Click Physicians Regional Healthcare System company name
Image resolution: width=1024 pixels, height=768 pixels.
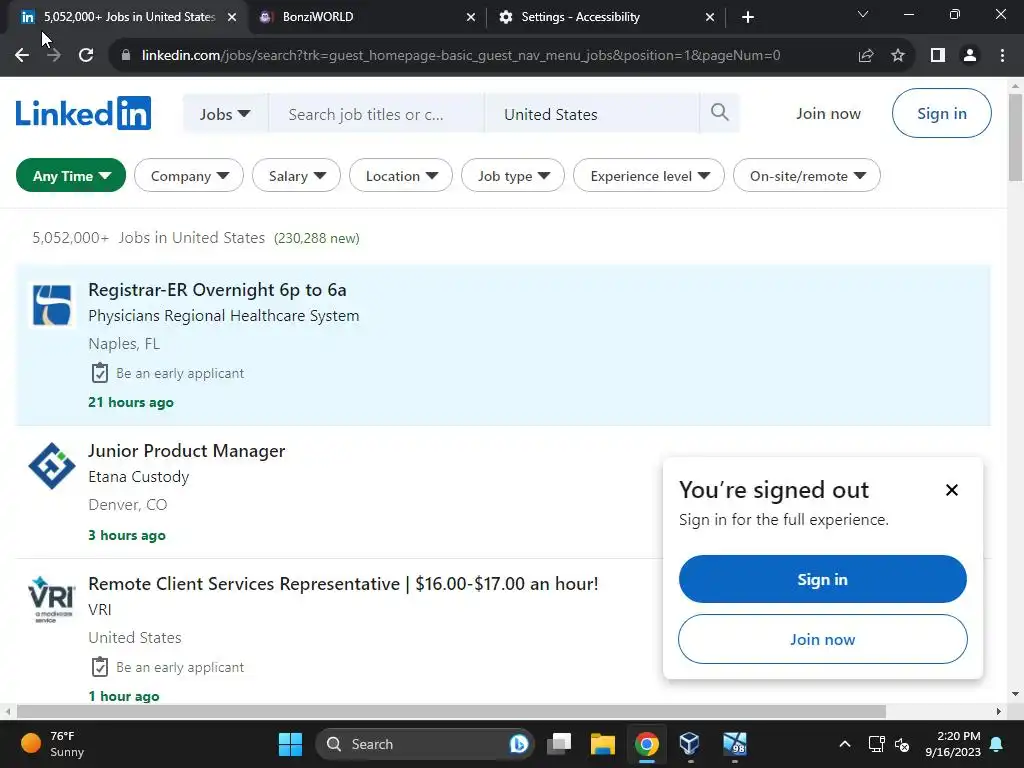point(223,316)
